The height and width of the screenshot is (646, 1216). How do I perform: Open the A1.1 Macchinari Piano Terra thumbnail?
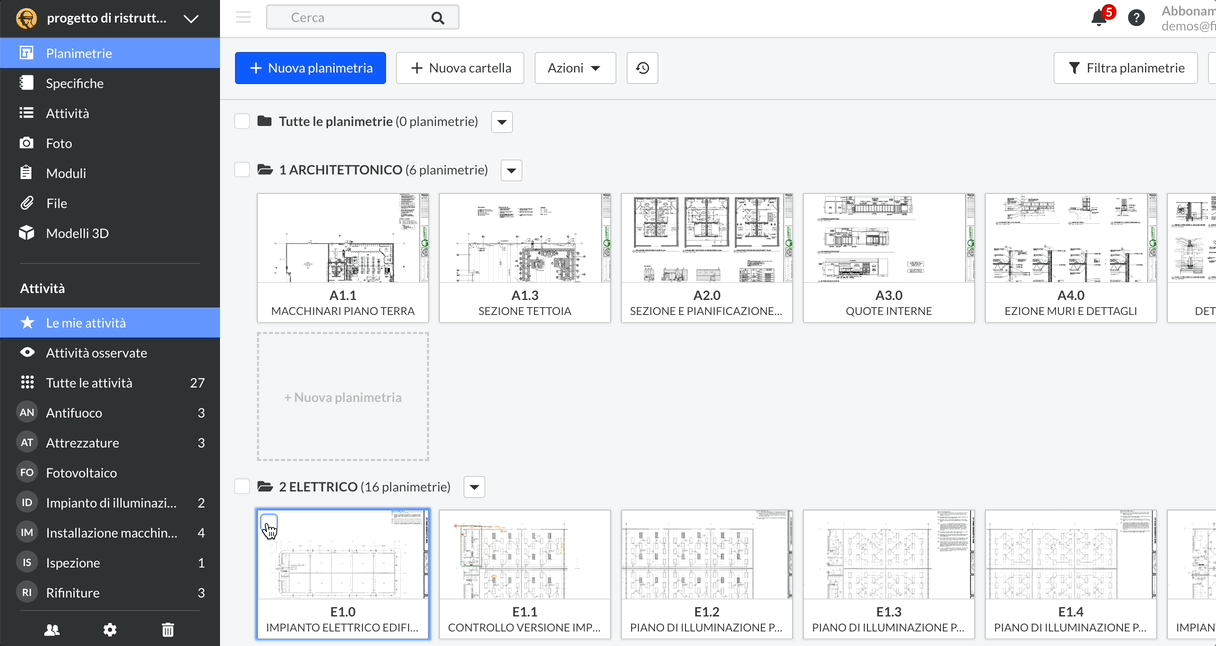point(343,238)
